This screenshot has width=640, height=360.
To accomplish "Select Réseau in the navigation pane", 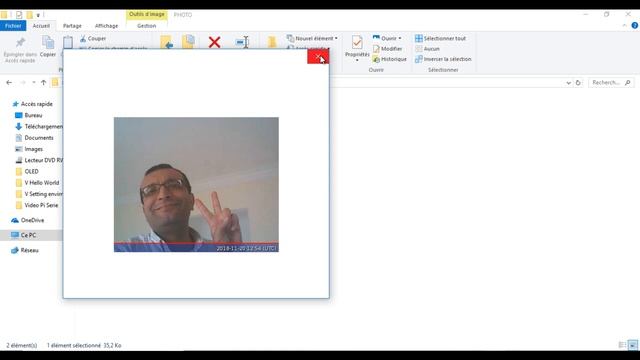I will pyautogui.click(x=25, y=250).
